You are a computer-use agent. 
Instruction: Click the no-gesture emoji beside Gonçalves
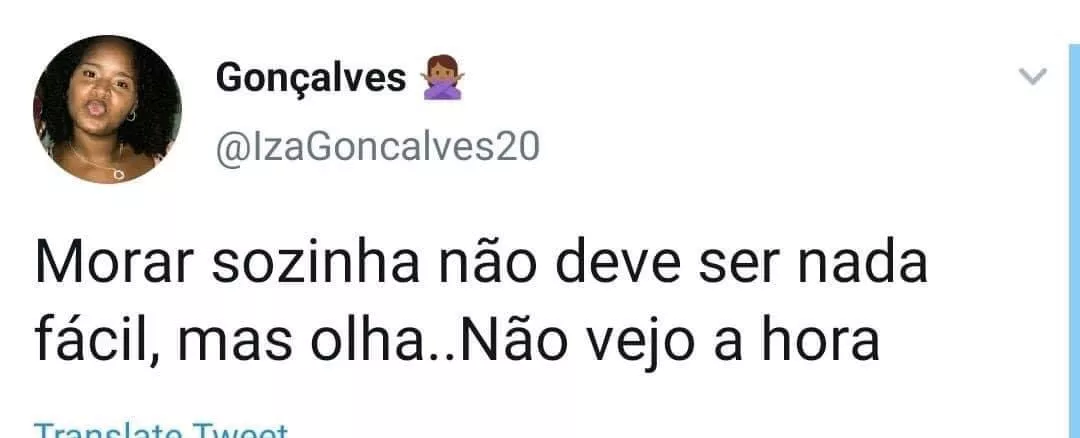click(x=443, y=78)
